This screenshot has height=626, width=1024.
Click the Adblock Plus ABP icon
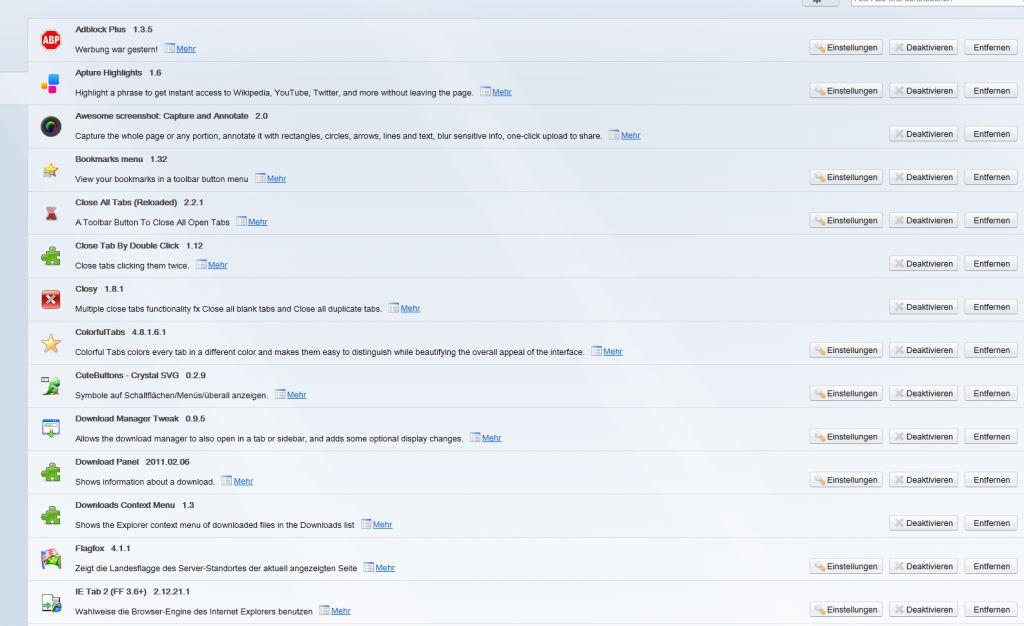[51, 40]
